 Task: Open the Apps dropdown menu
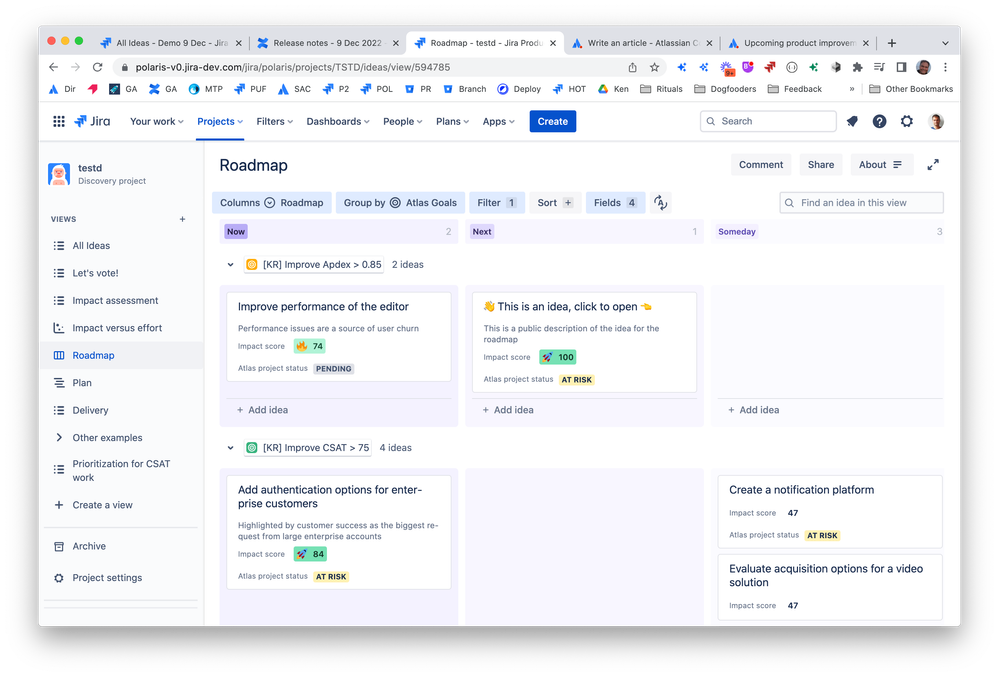click(498, 121)
